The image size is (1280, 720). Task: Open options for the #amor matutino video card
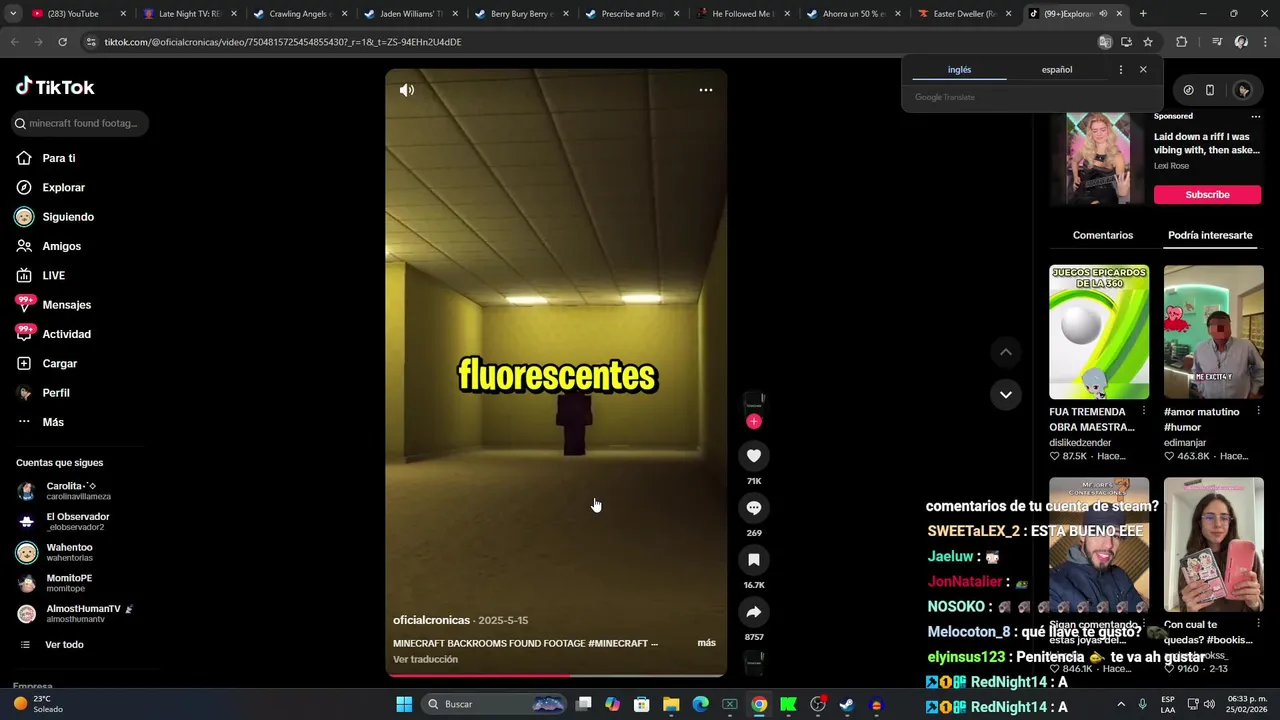[1258, 411]
